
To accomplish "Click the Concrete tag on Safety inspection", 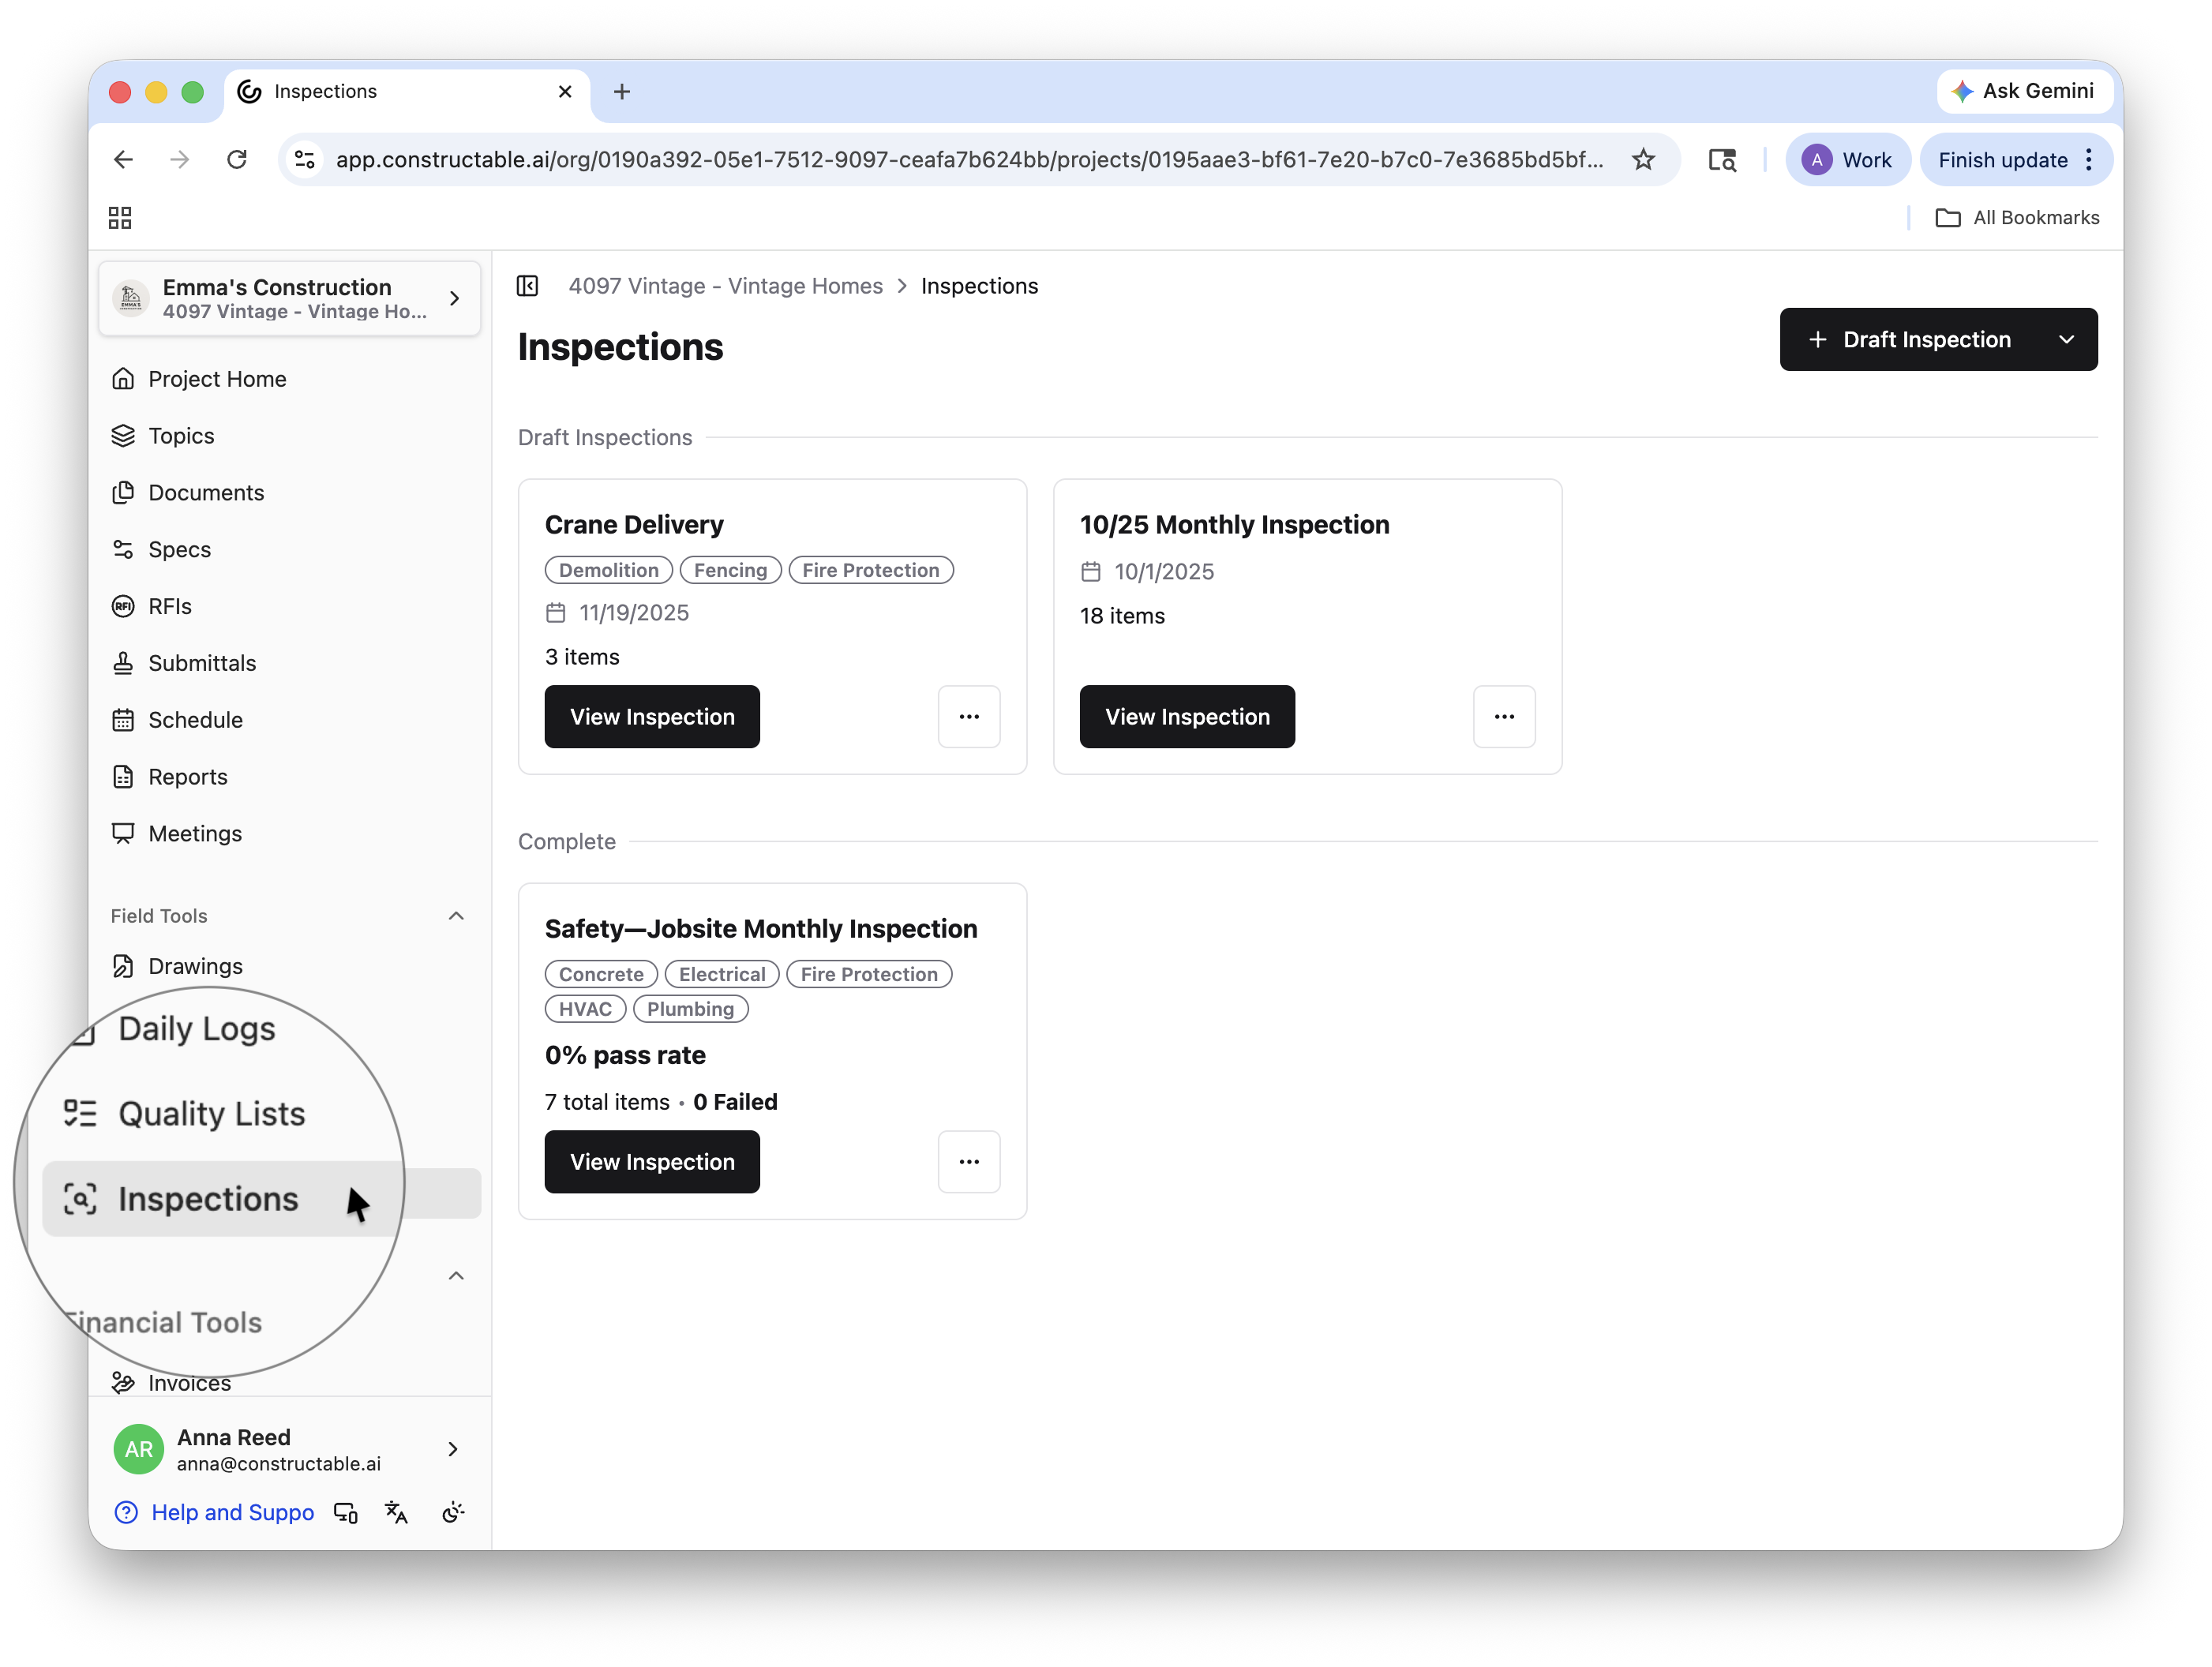I will 601,974.
